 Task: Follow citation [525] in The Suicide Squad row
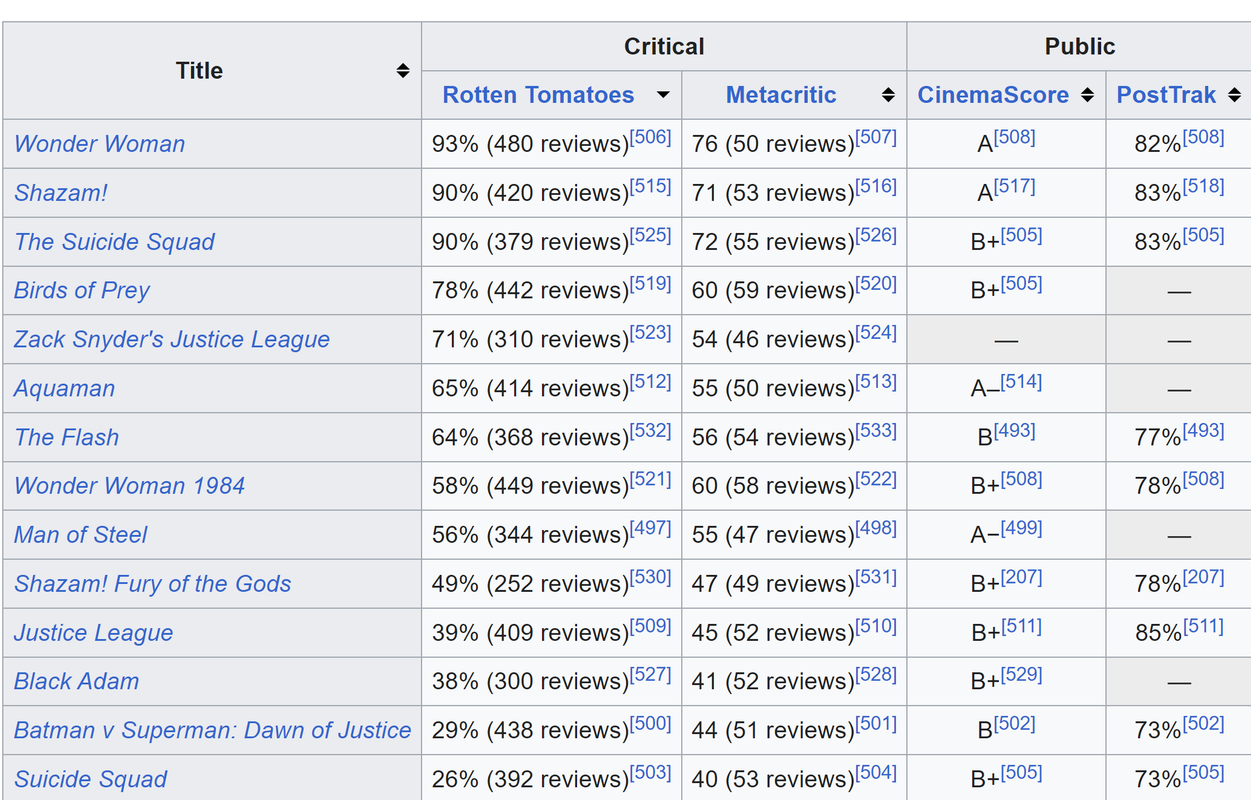650,235
